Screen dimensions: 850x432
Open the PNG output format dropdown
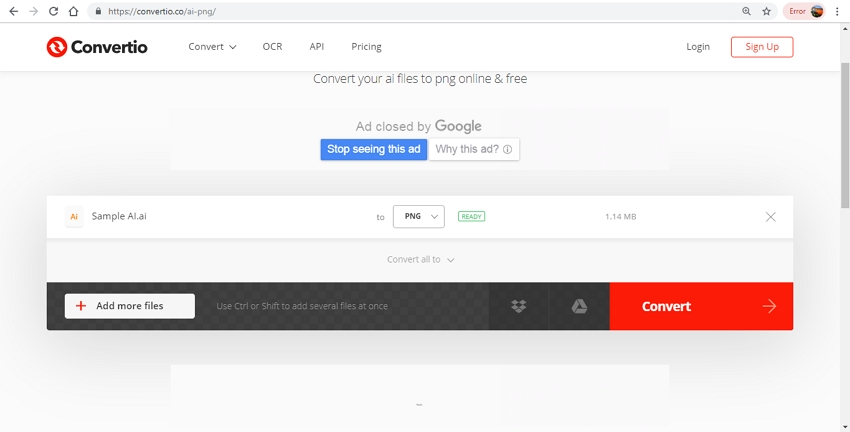[418, 216]
